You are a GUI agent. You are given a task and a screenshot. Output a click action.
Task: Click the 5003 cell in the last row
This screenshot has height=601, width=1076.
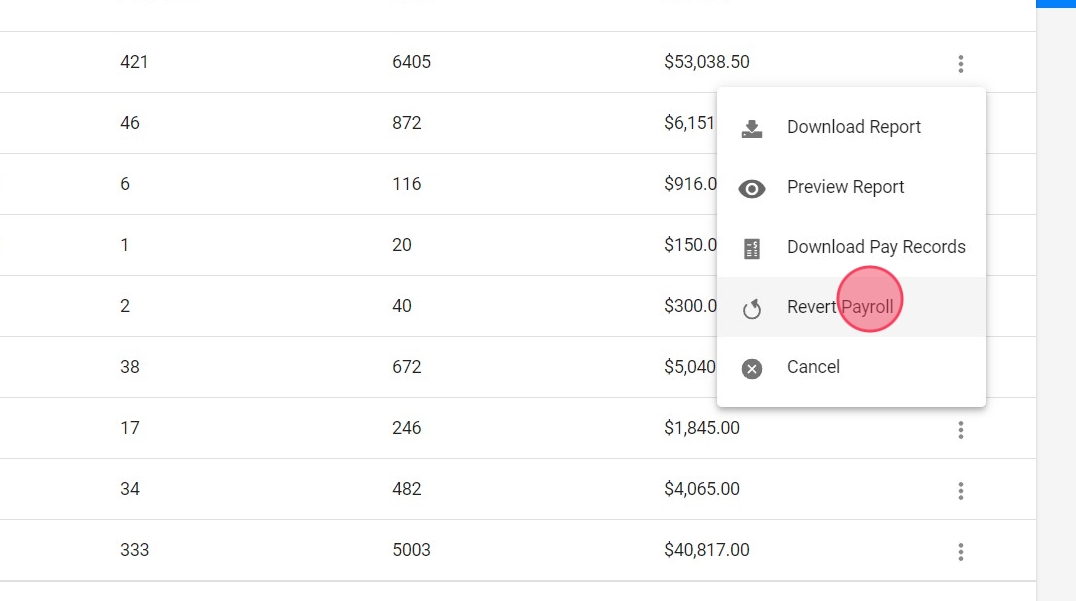[411, 550]
